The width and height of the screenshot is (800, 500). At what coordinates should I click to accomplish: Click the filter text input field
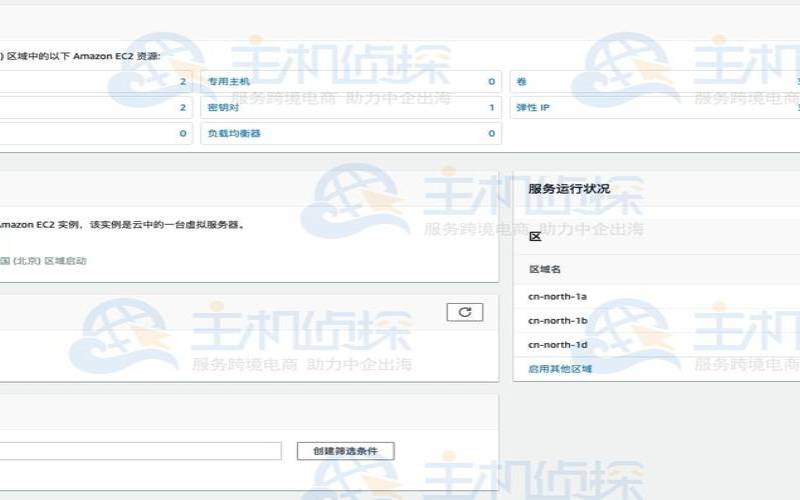tap(140, 451)
